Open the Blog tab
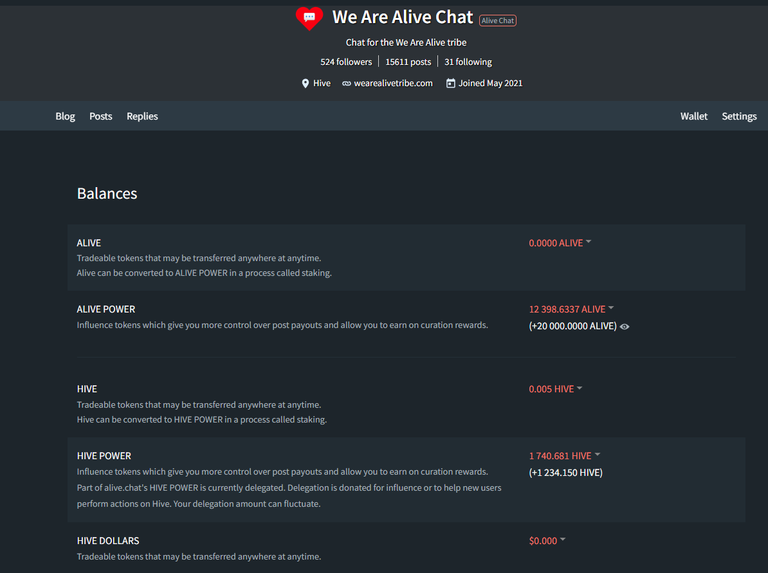768x573 pixels. coord(65,116)
